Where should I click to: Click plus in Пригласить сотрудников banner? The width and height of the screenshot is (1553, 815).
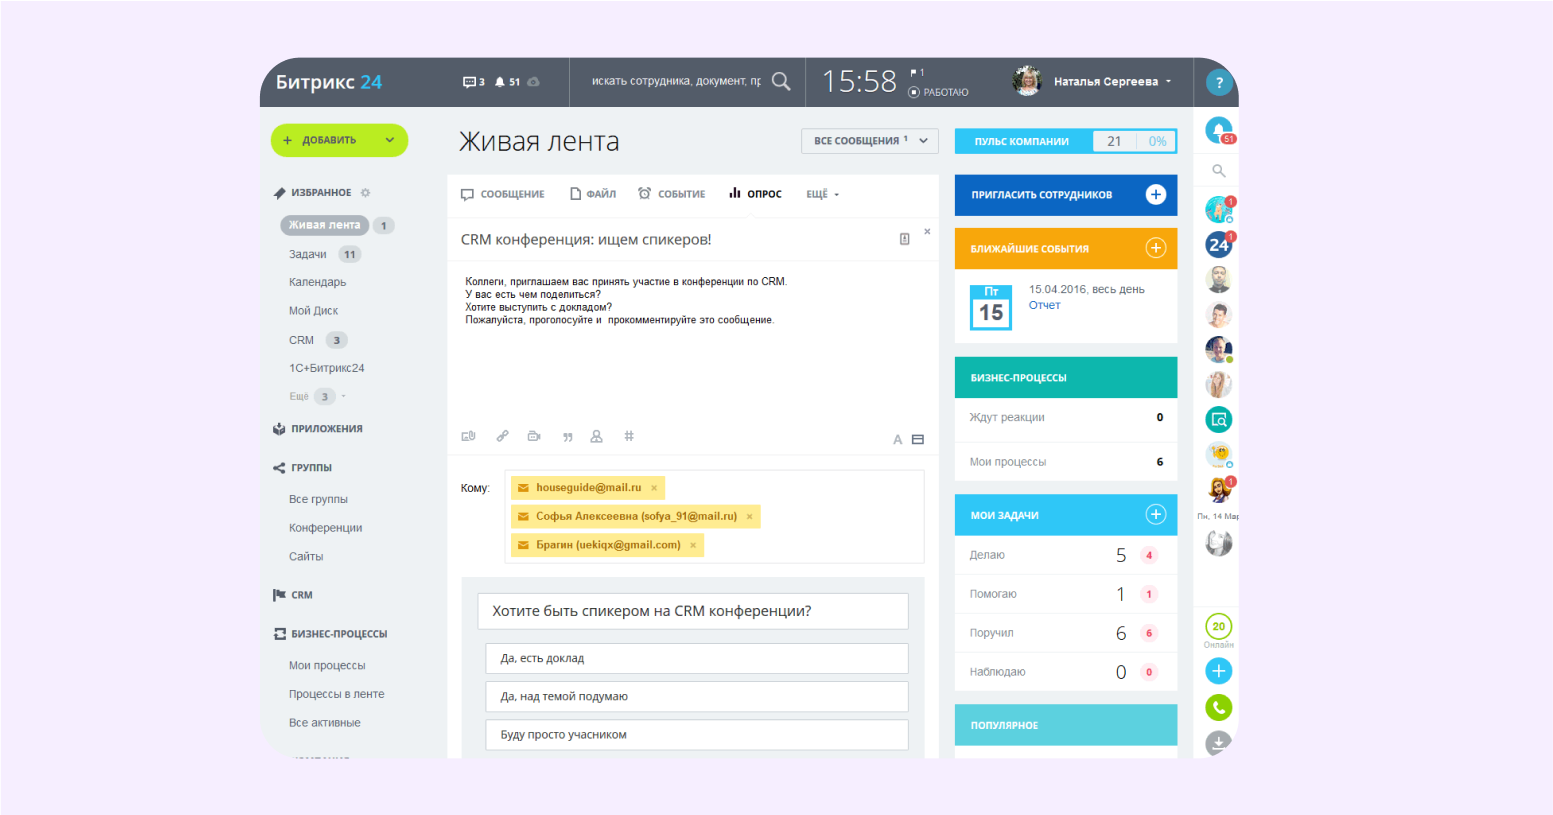(1155, 194)
